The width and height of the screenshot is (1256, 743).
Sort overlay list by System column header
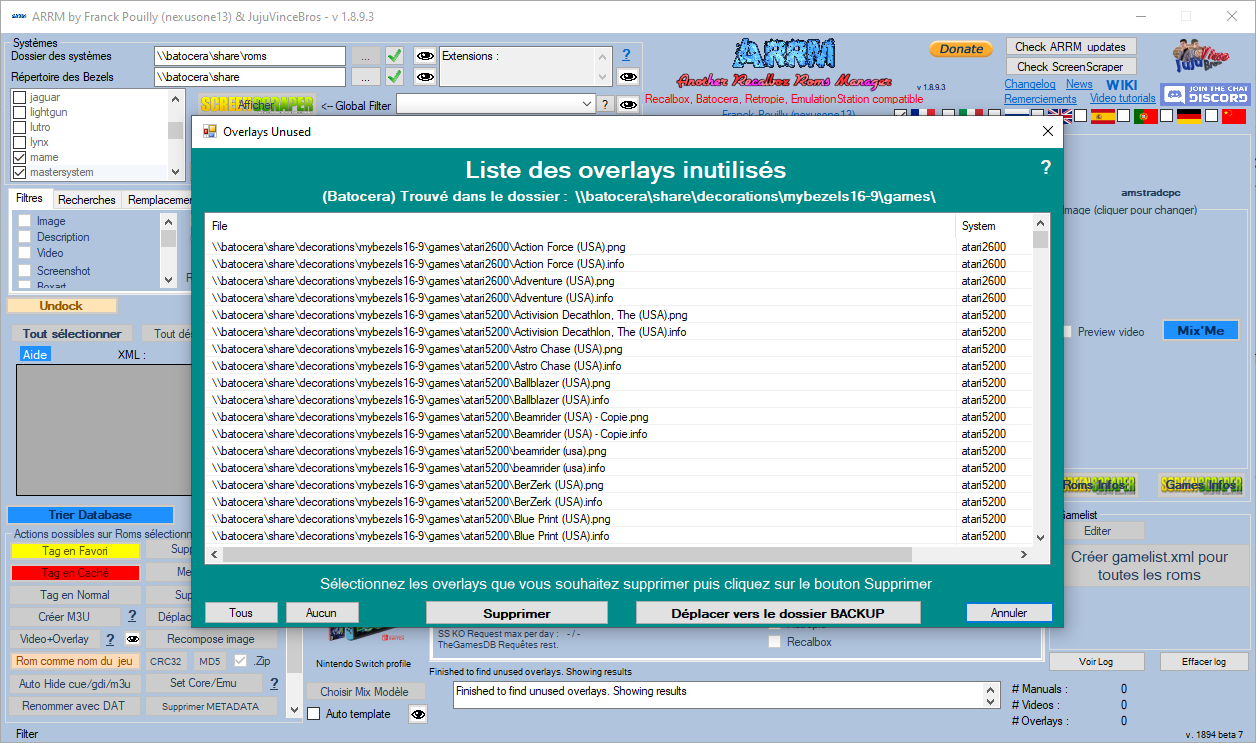point(992,226)
